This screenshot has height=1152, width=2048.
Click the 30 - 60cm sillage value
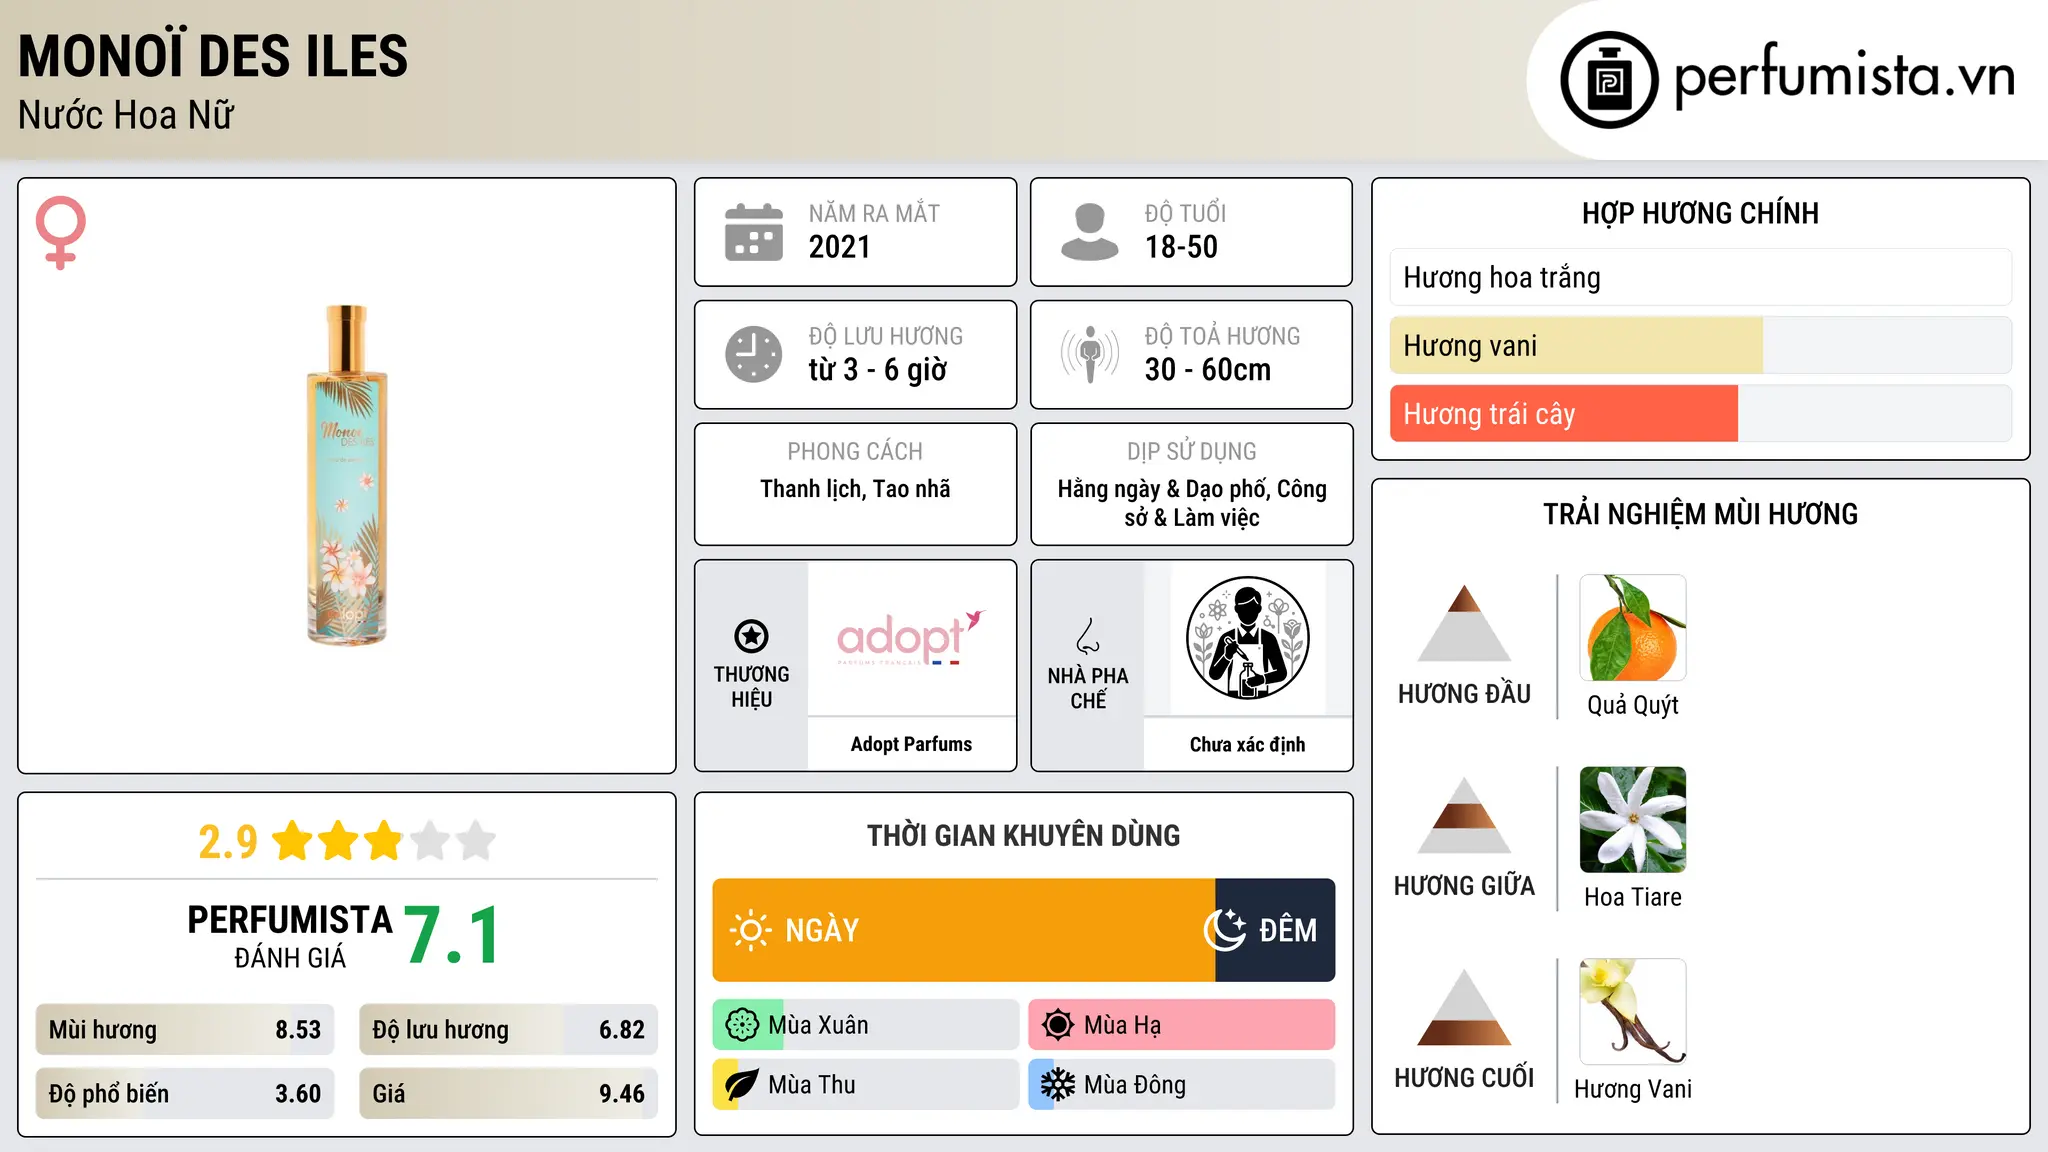[x=1208, y=370]
